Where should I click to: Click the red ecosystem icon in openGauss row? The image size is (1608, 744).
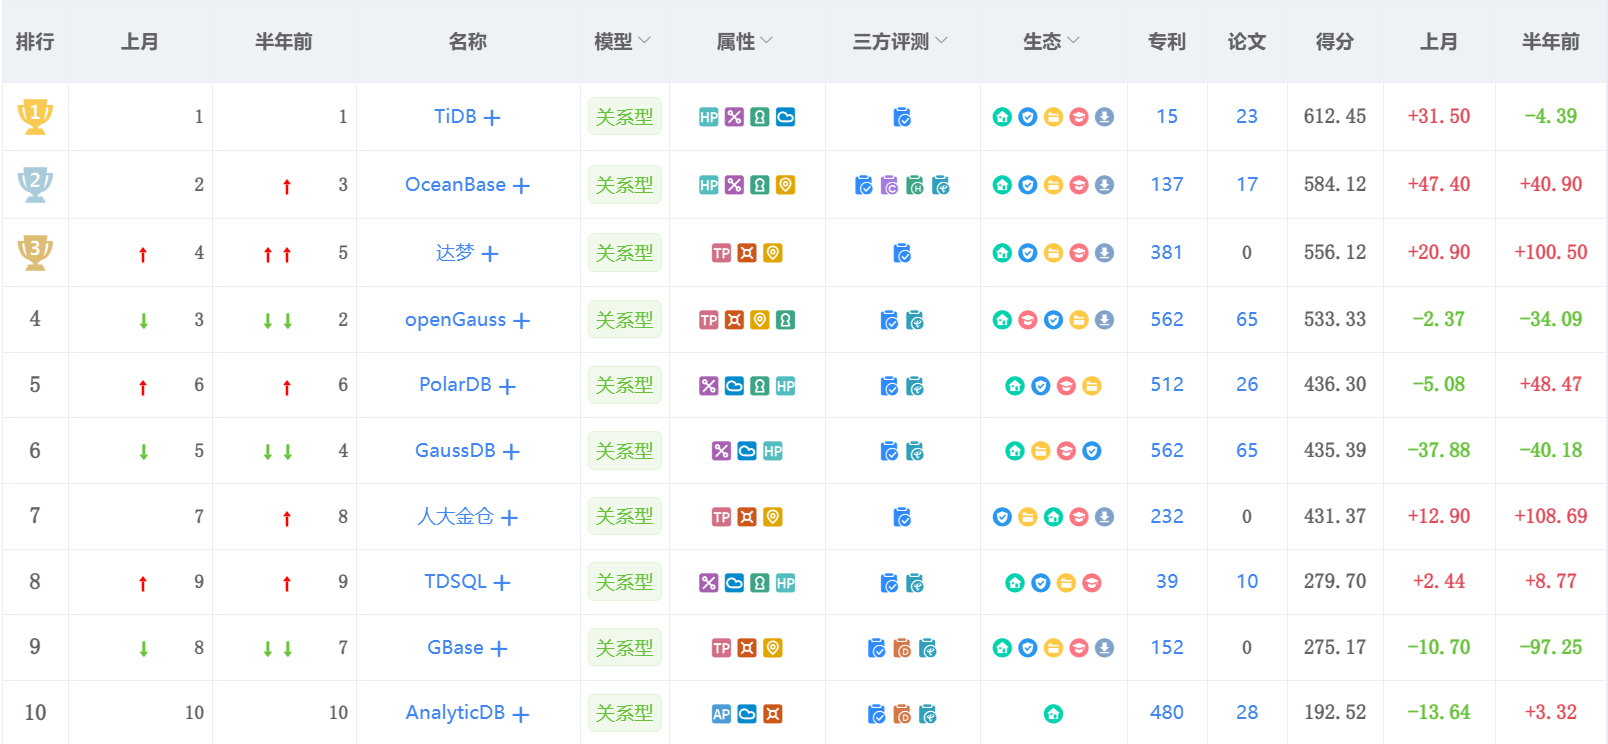pyautogui.click(x=1027, y=320)
